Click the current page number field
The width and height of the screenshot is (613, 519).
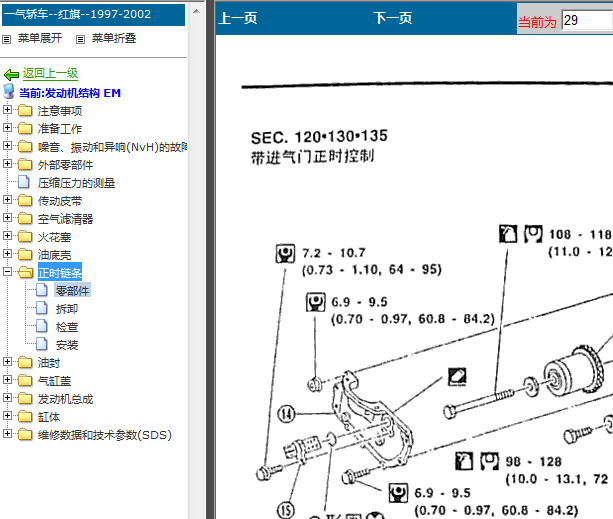click(x=587, y=20)
